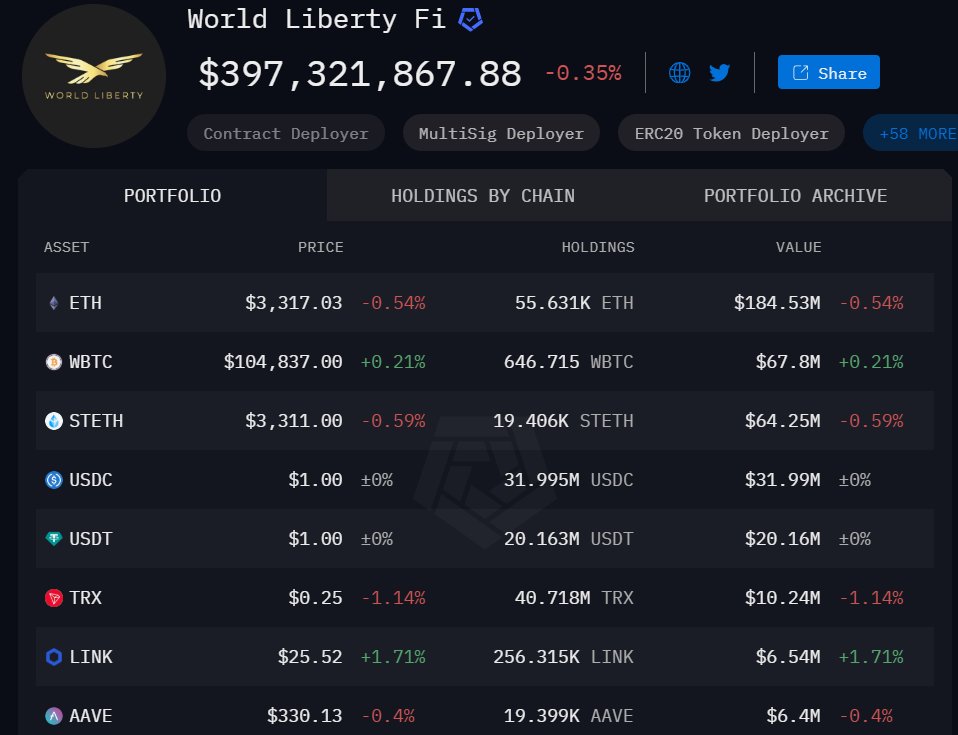This screenshot has width=958, height=735.
Task: Click the VALUE column header
Action: (x=798, y=247)
